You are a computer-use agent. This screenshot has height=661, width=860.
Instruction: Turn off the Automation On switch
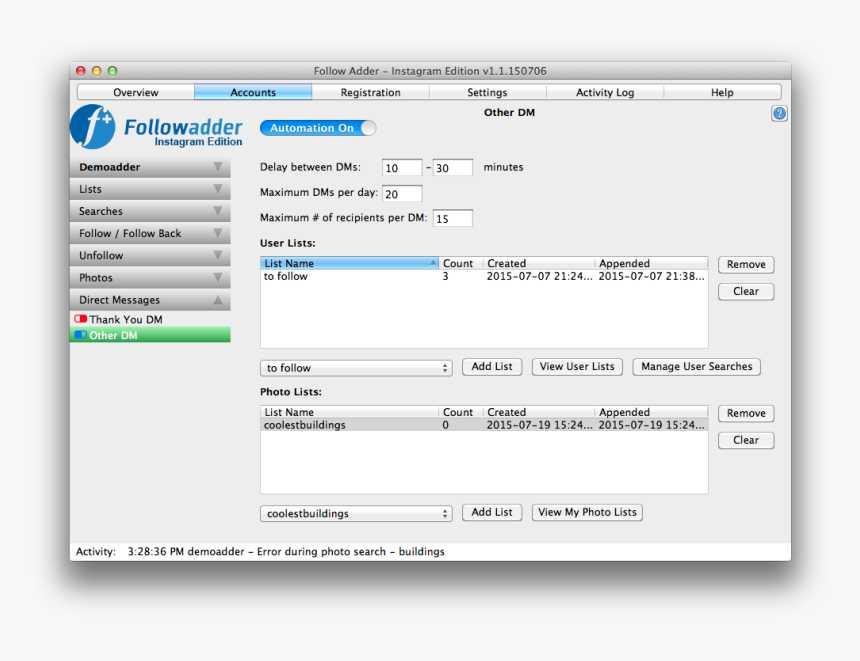tap(318, 128)
